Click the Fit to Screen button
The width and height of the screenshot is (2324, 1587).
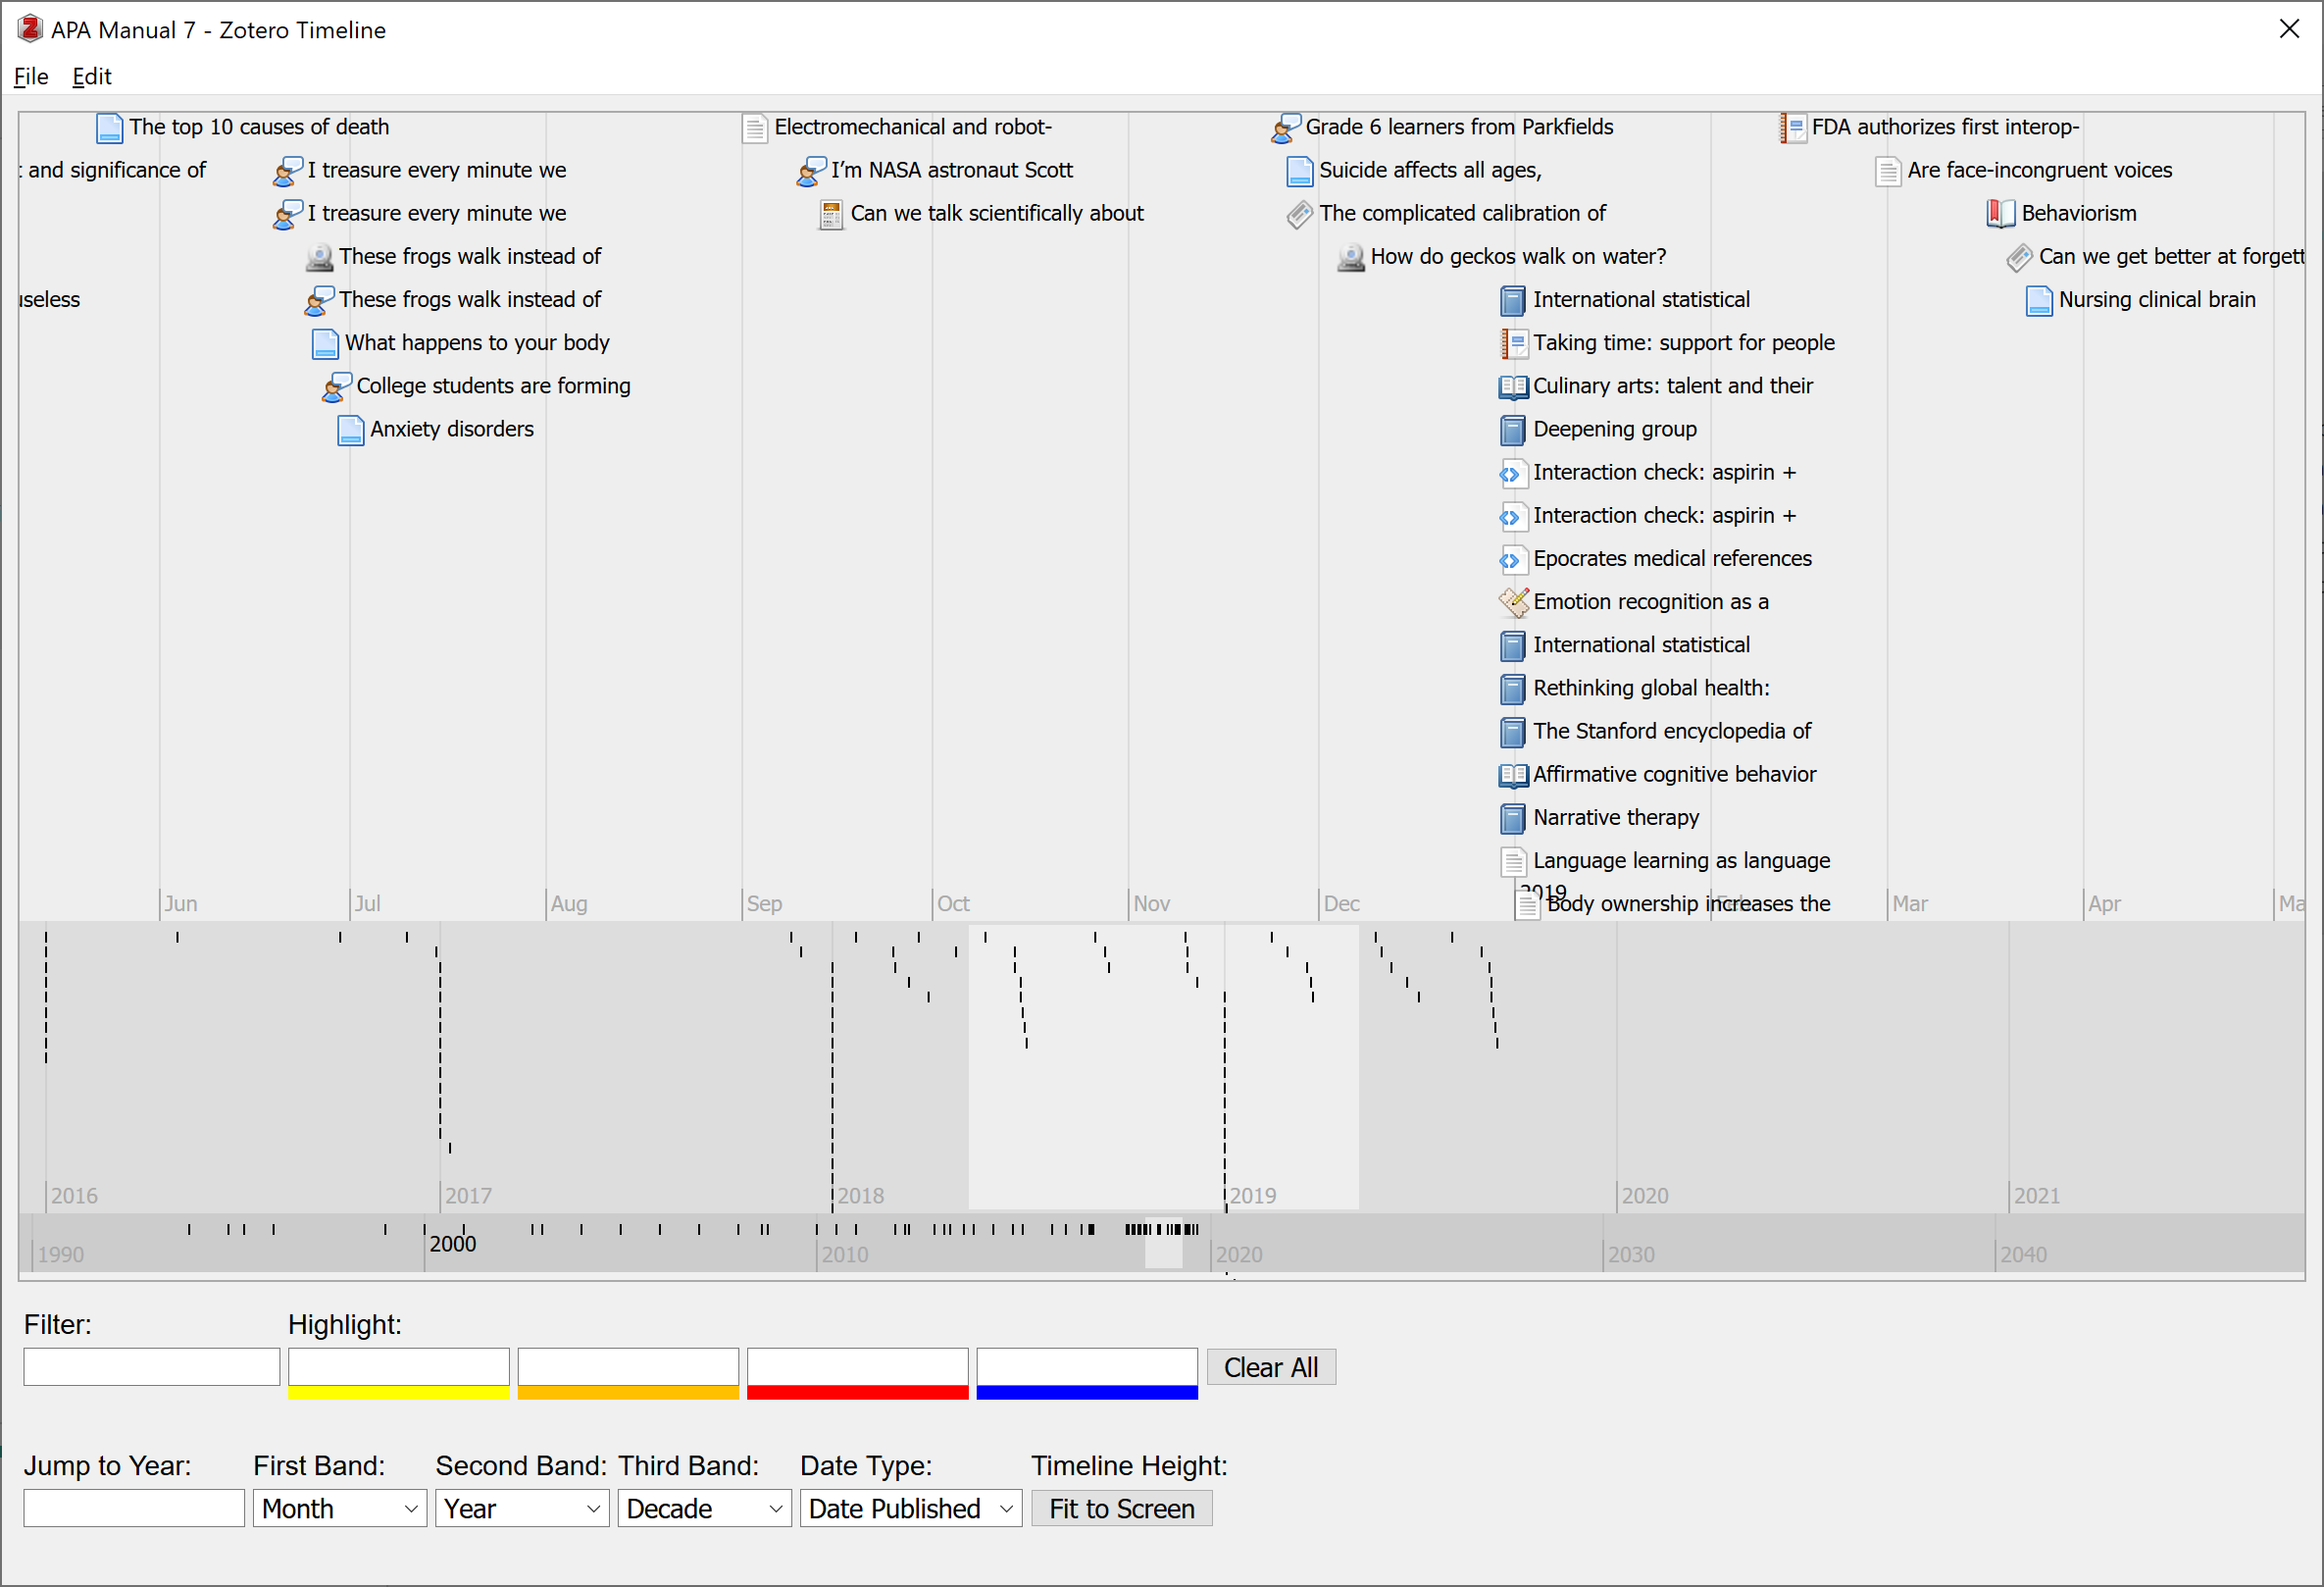(x=1121, y=1508)
